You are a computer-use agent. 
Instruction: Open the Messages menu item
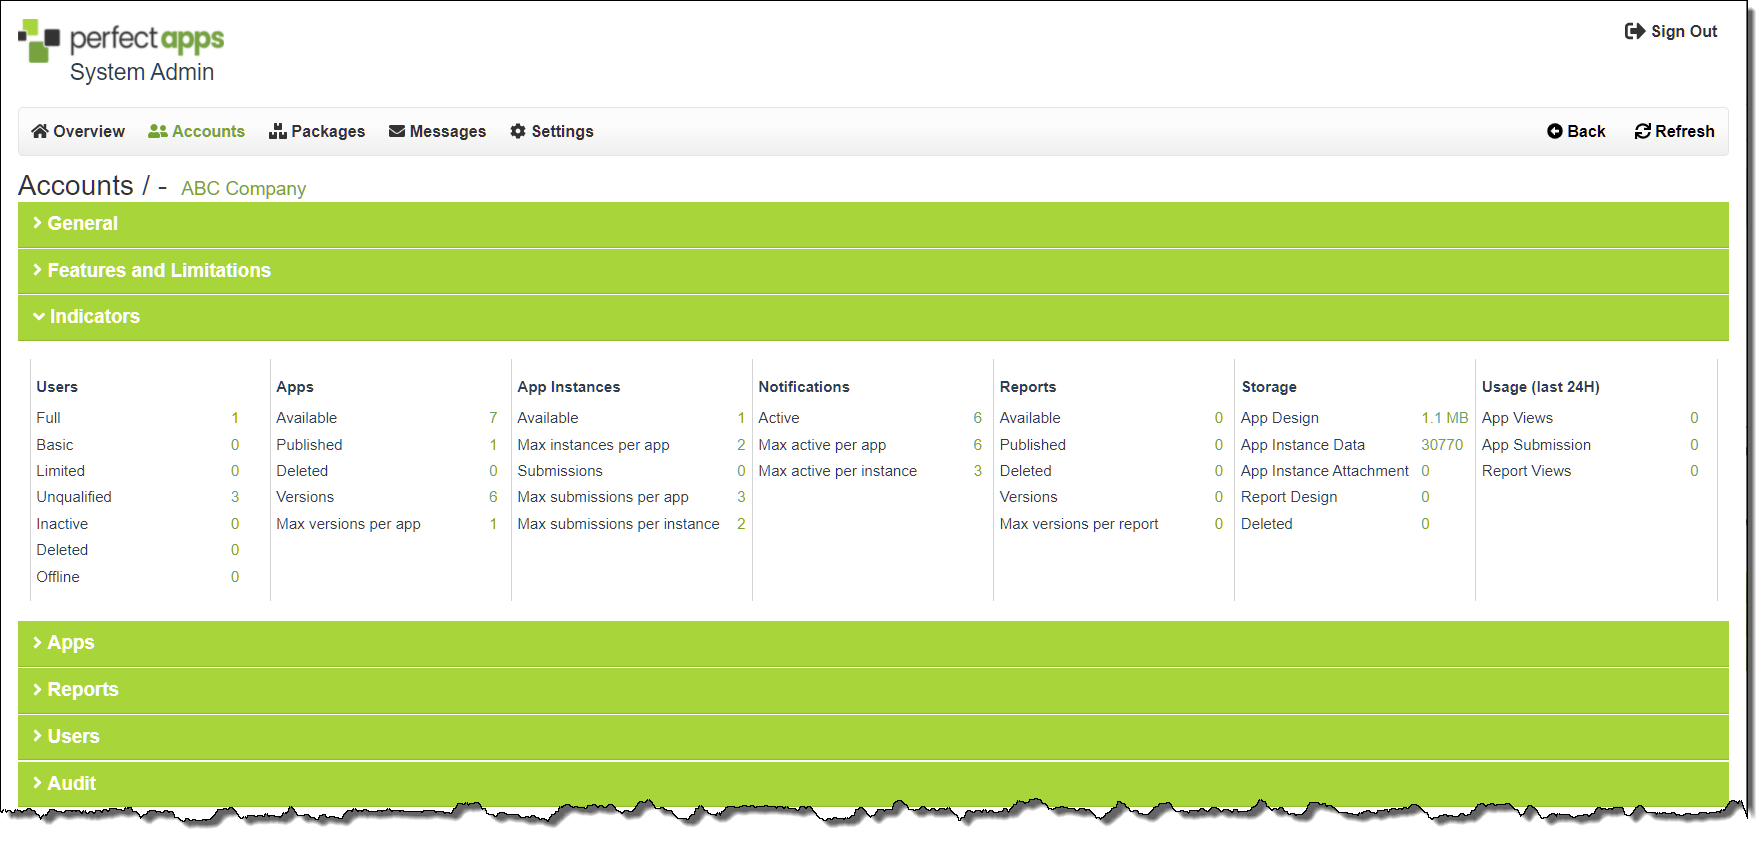point(438,131)
